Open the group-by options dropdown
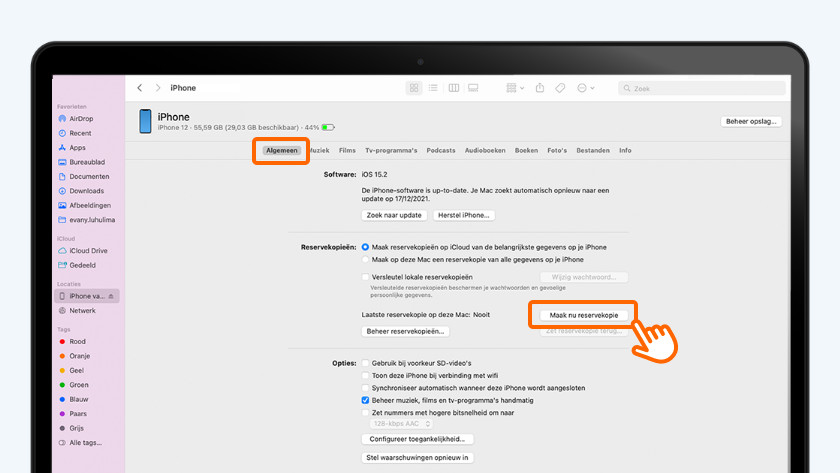 [x=515, y=88]
